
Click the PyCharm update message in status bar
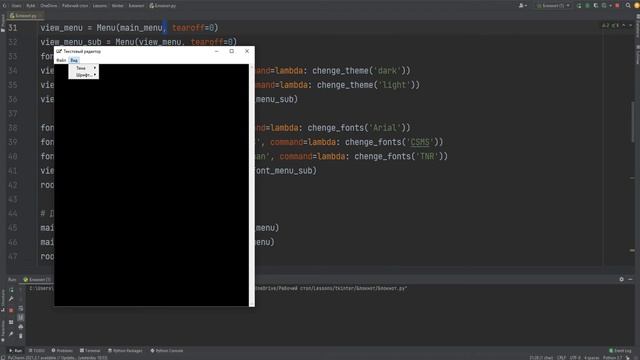tap(57, 358)
